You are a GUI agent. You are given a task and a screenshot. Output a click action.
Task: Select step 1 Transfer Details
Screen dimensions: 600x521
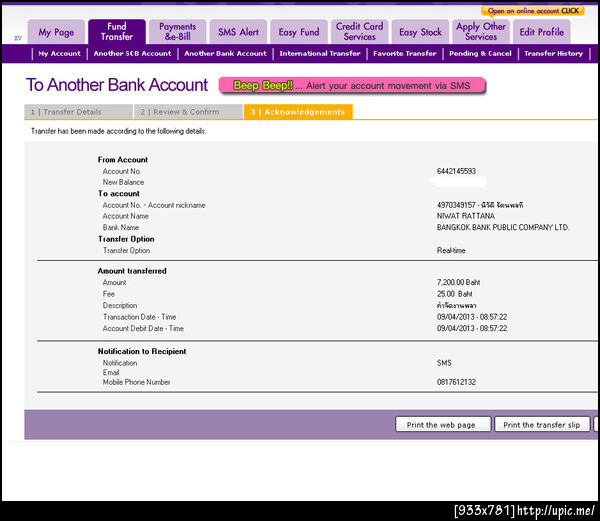tap(78, 112)
